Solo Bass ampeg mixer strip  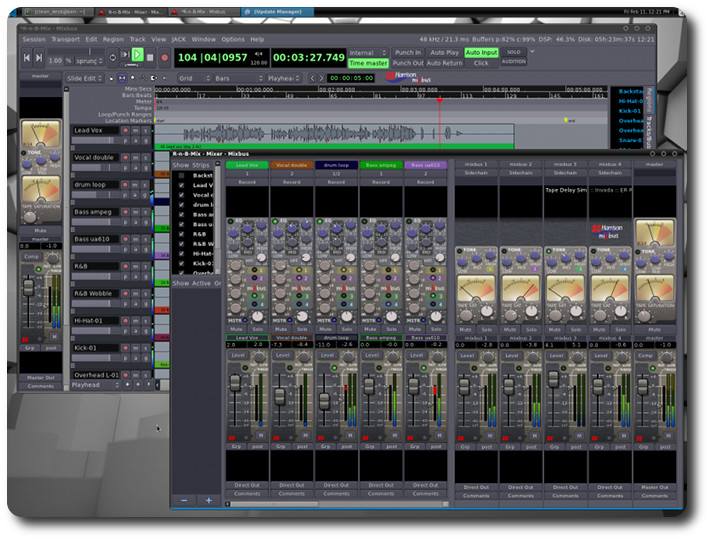click(392, 329)
